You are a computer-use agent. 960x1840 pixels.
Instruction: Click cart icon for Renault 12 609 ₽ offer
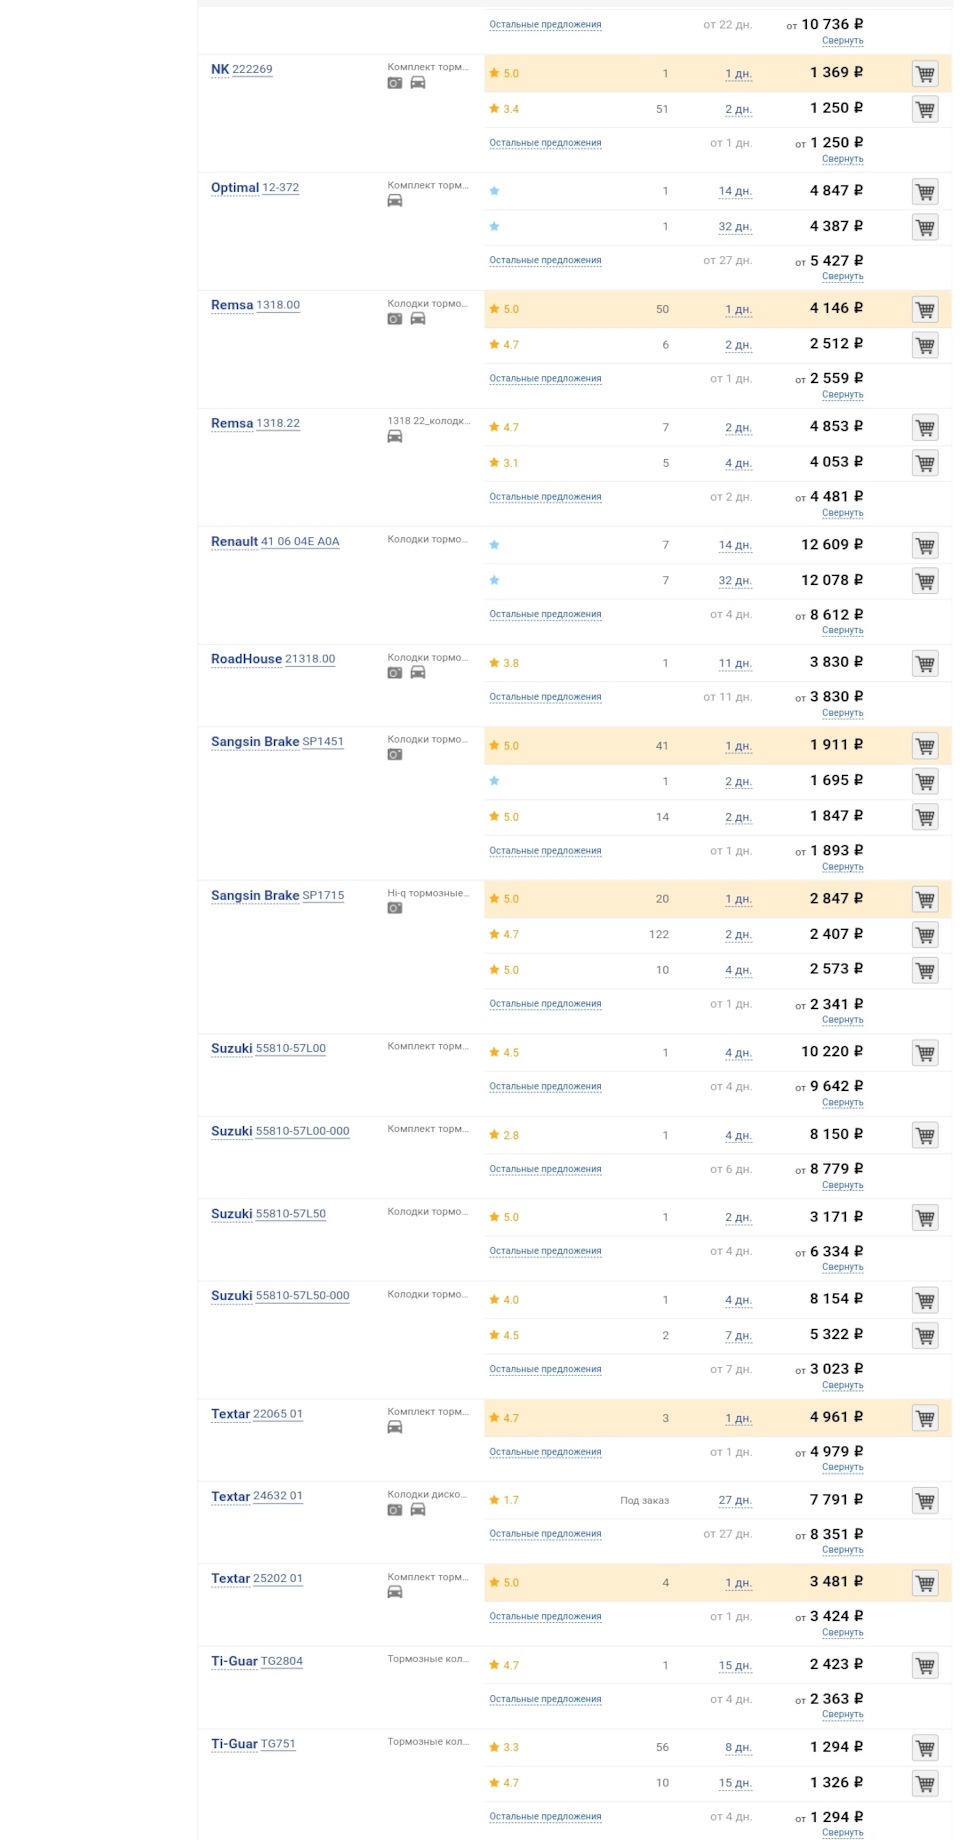click(925, 546)
